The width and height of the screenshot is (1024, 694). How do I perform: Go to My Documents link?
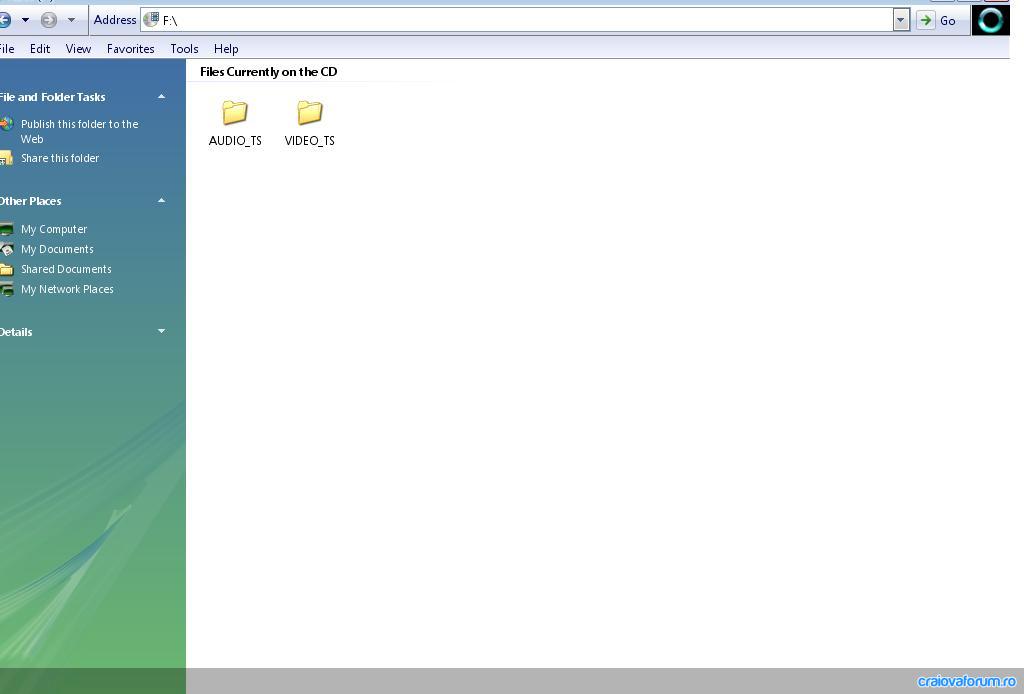coord(57,249)
